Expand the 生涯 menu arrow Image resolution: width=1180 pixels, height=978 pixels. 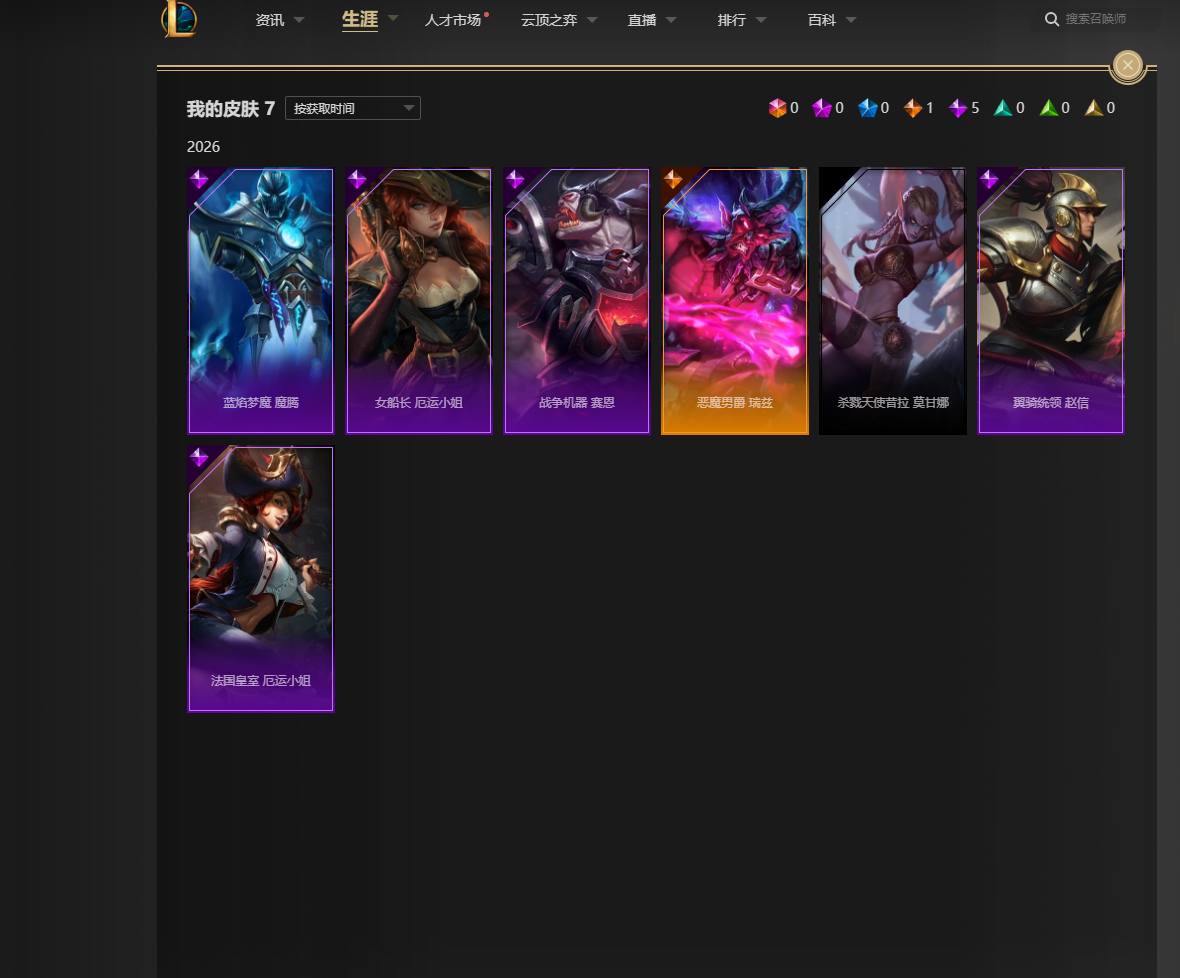click(393, 18)
